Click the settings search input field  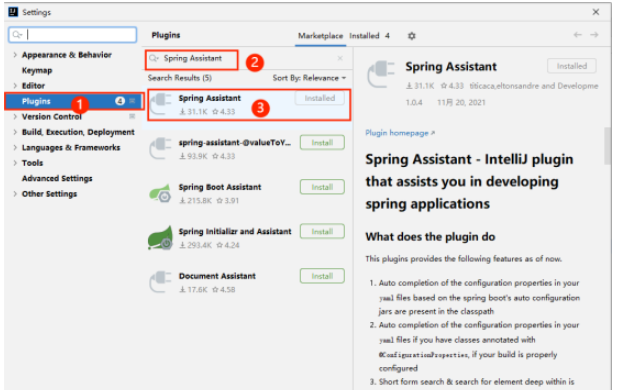coord(73,35)
